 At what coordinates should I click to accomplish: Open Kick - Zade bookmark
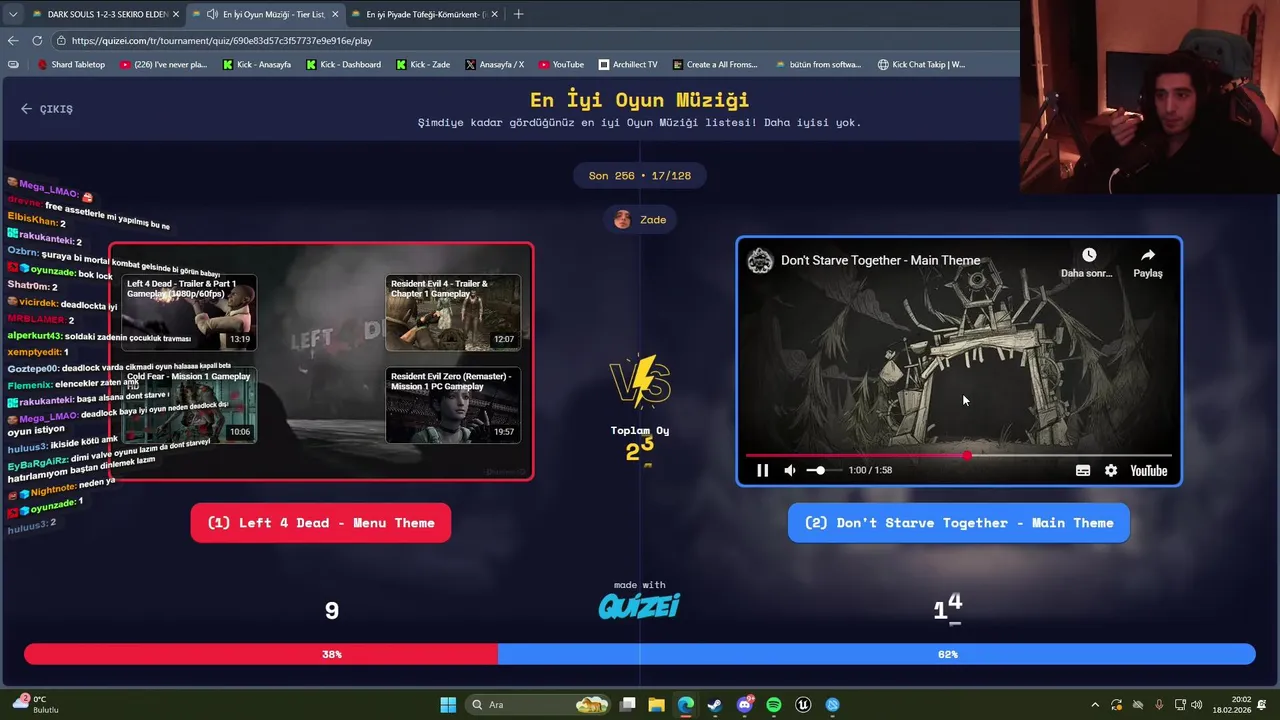(423, 64)
